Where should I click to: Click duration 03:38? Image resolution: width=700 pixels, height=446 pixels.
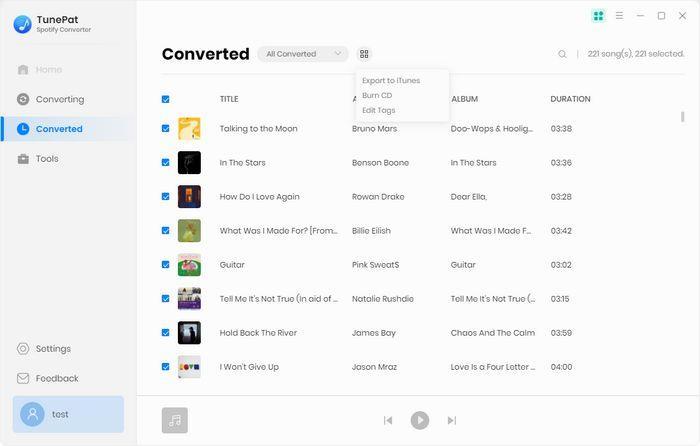[561, 129]
